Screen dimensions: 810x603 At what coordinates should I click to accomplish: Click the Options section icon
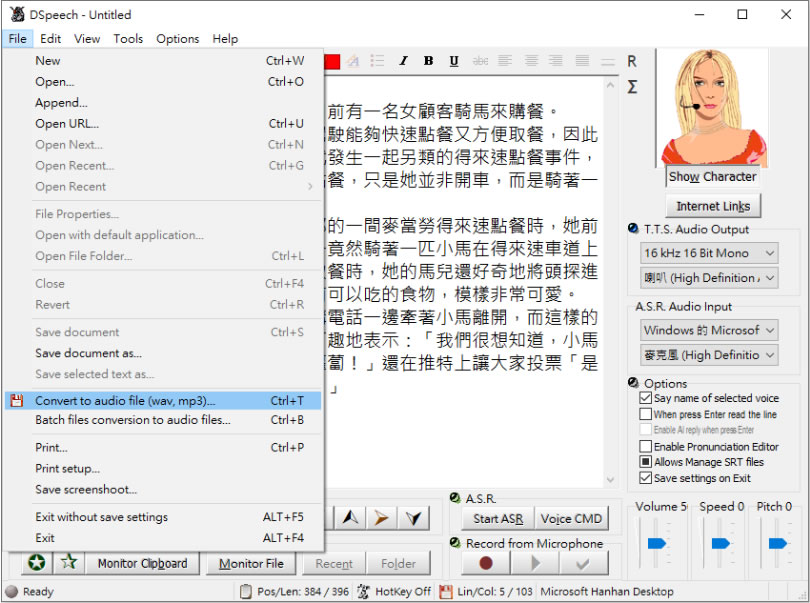633,383
